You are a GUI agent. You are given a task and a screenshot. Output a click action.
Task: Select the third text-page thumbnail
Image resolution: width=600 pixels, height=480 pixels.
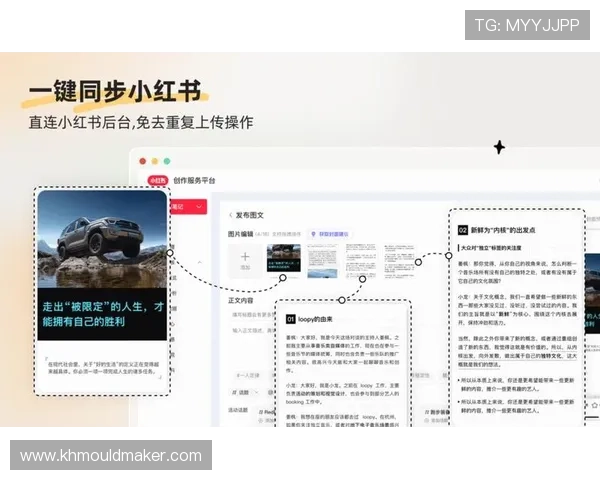click(361, 261)
